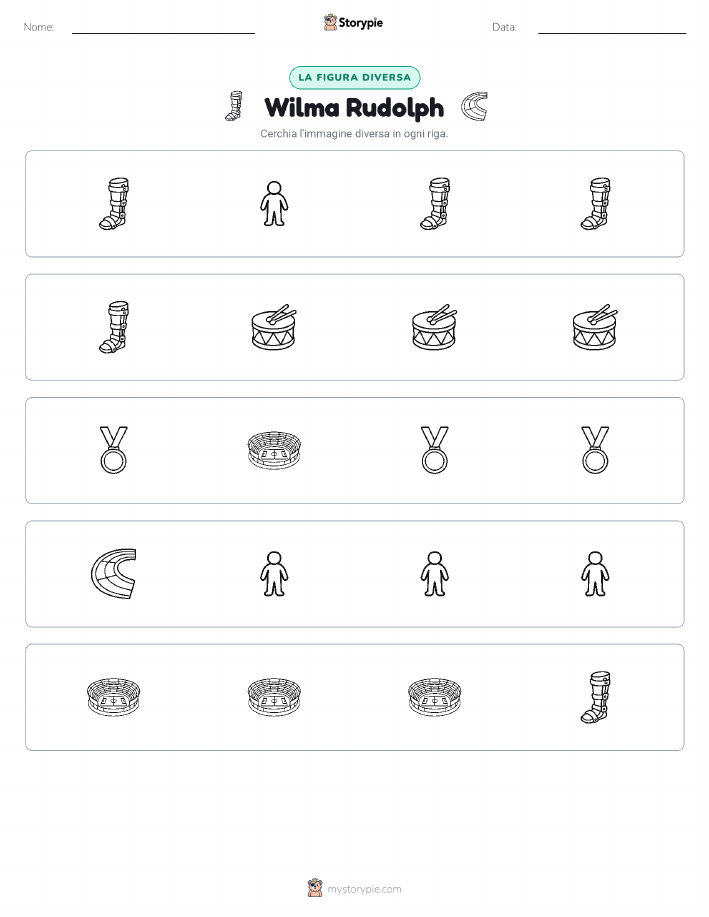The width and height of the screenshot is (709, 917).
Task: Pick the stadium icon among the medals
Action: point(274,450)
